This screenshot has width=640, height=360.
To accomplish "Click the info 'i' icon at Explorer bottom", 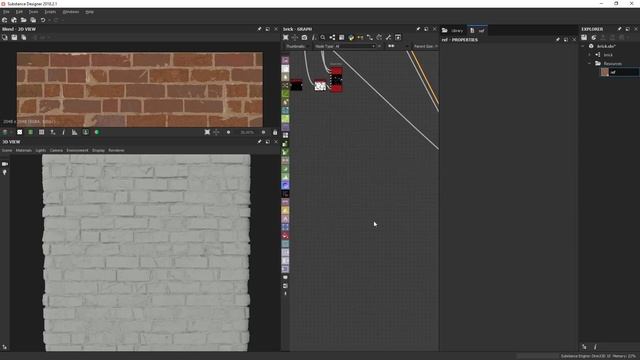I will point(595,347).
